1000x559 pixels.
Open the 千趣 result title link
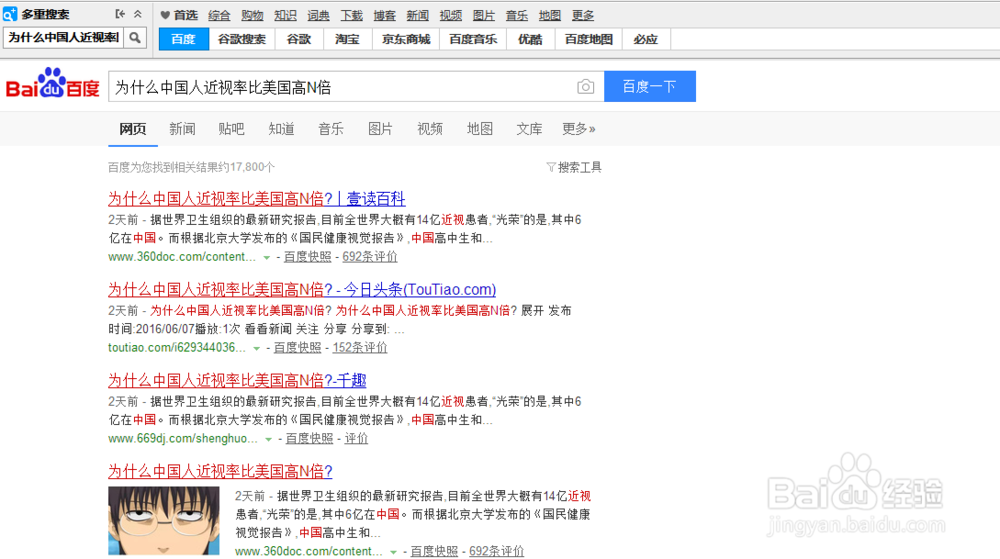click(237, 381)
